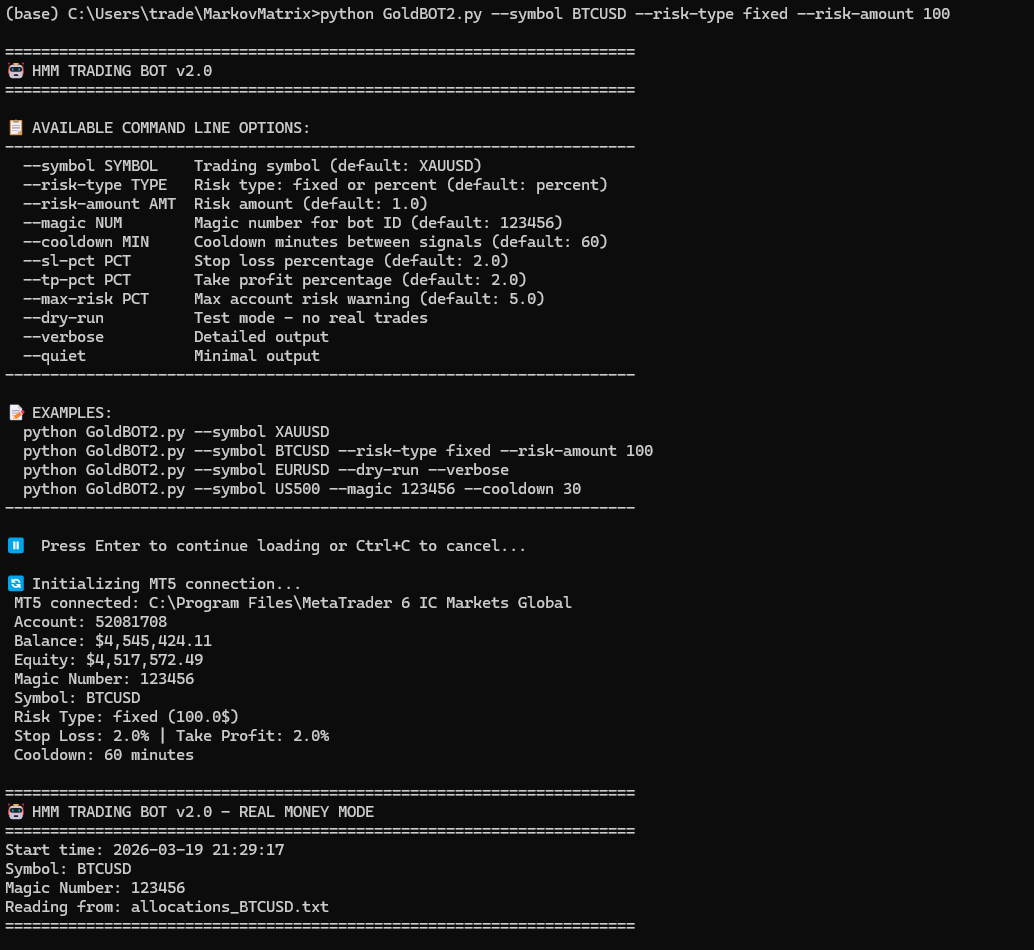Screen dimensions: 1034x950
Task: Click the typed python command at the prompt
Action: point(635,14)
